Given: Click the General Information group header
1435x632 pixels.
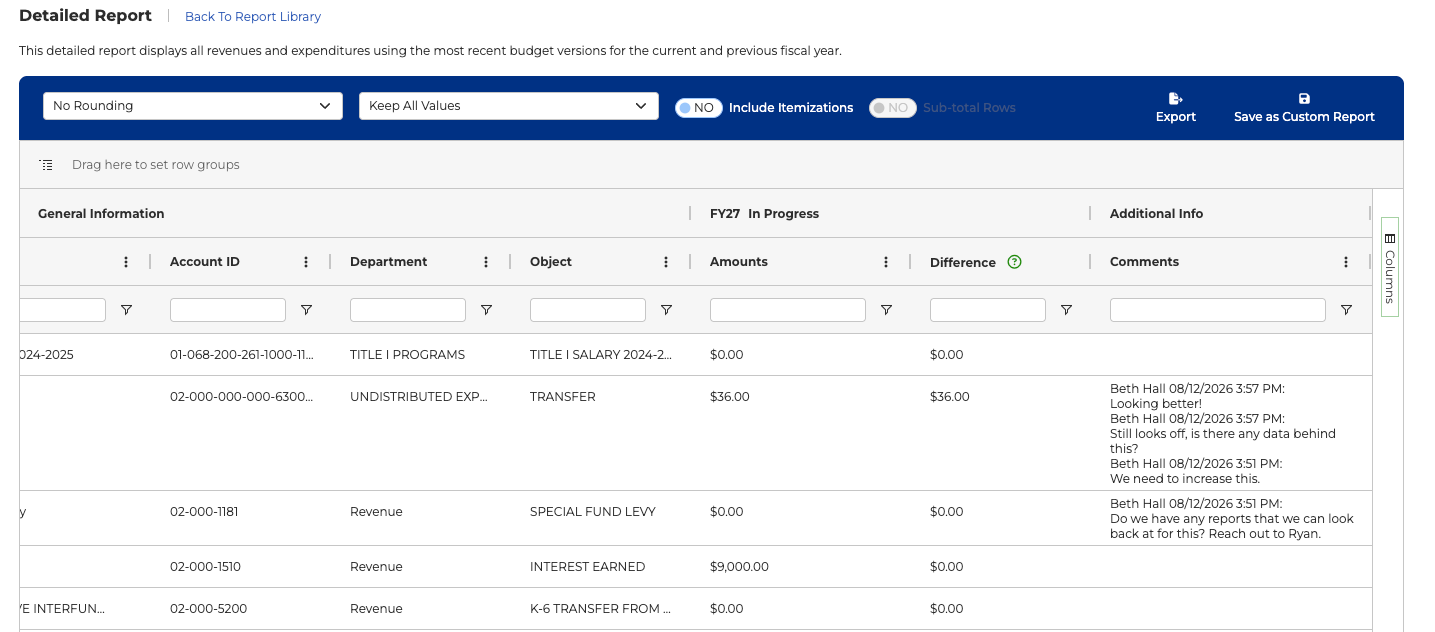Looking at the screenshot, I should 101,214.
